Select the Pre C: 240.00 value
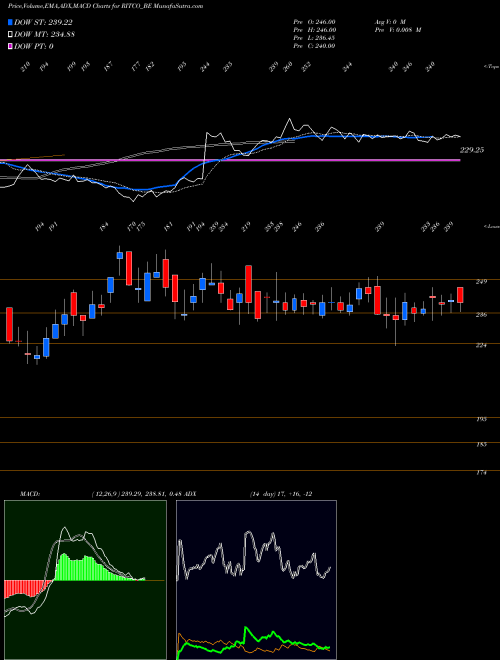500x660 pixels. [314, 46]
